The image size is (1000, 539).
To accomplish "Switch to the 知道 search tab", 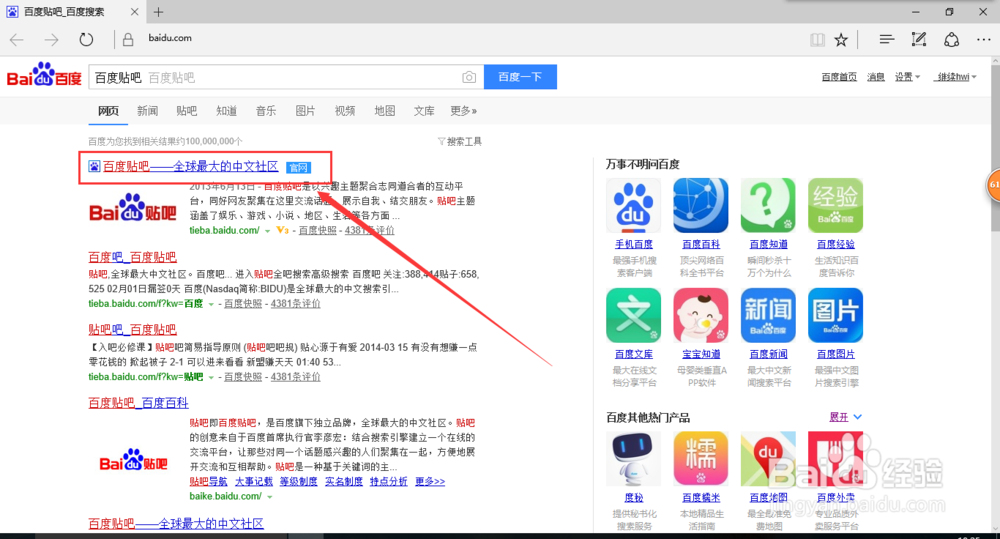I will (x=226, y=111).
